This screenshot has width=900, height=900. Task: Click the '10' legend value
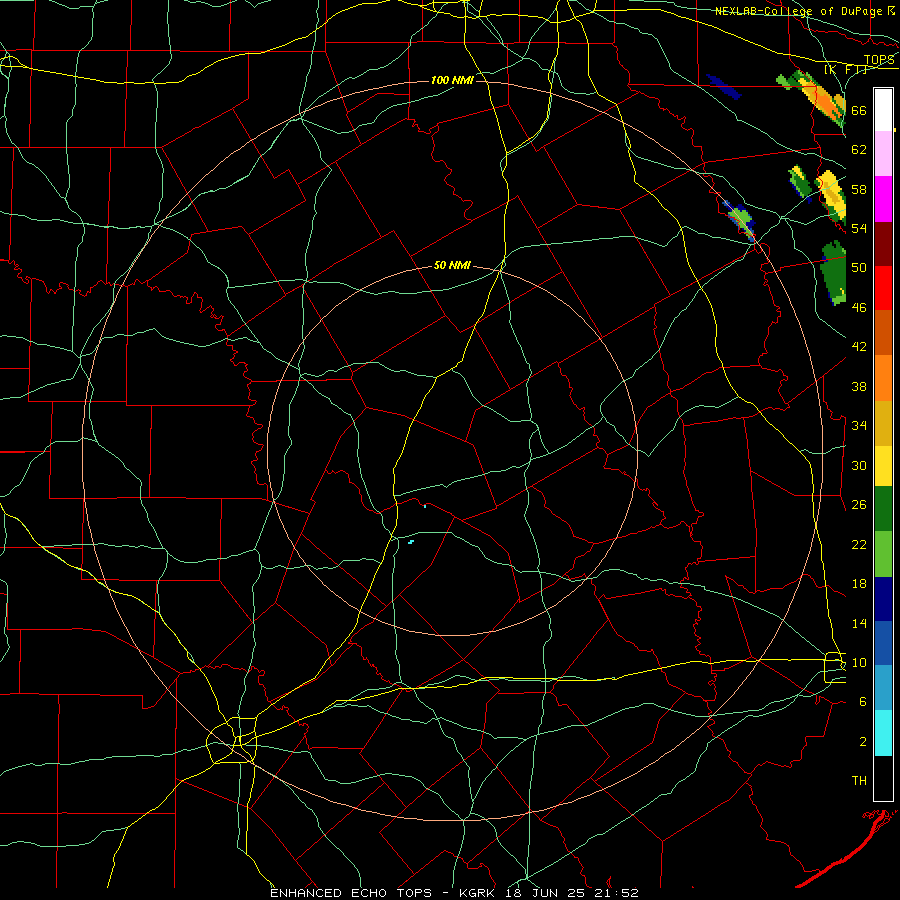pyautogui.click(x=859, y=662)
